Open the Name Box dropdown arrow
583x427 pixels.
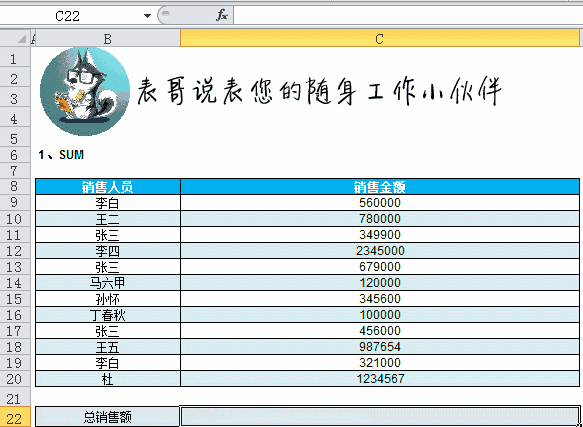(x=148, y=16)
